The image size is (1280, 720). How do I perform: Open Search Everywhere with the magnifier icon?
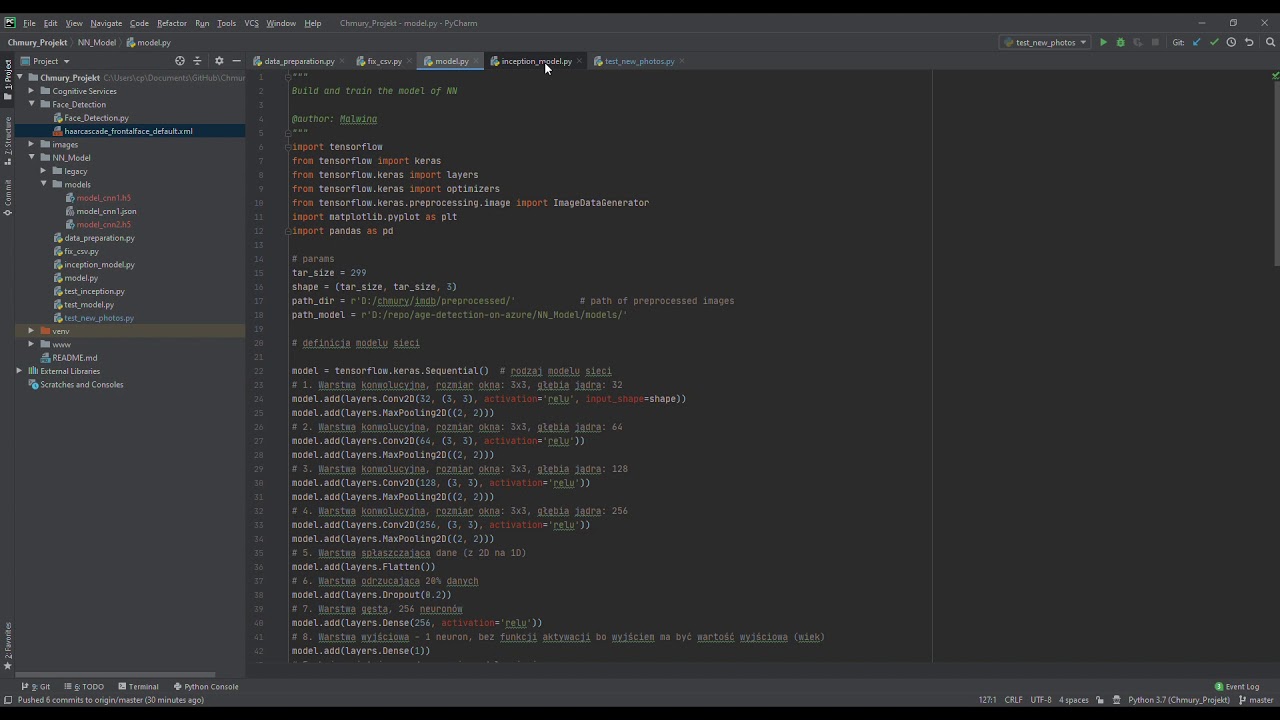[x=1271, y=42]
